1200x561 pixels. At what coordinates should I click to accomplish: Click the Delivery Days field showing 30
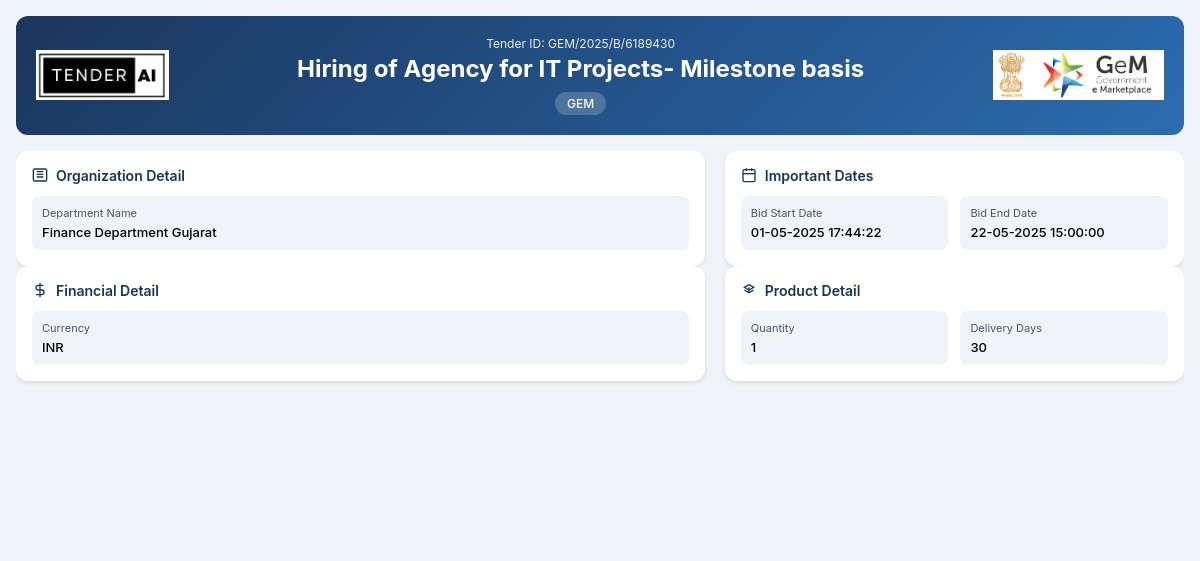[1064, 338]
